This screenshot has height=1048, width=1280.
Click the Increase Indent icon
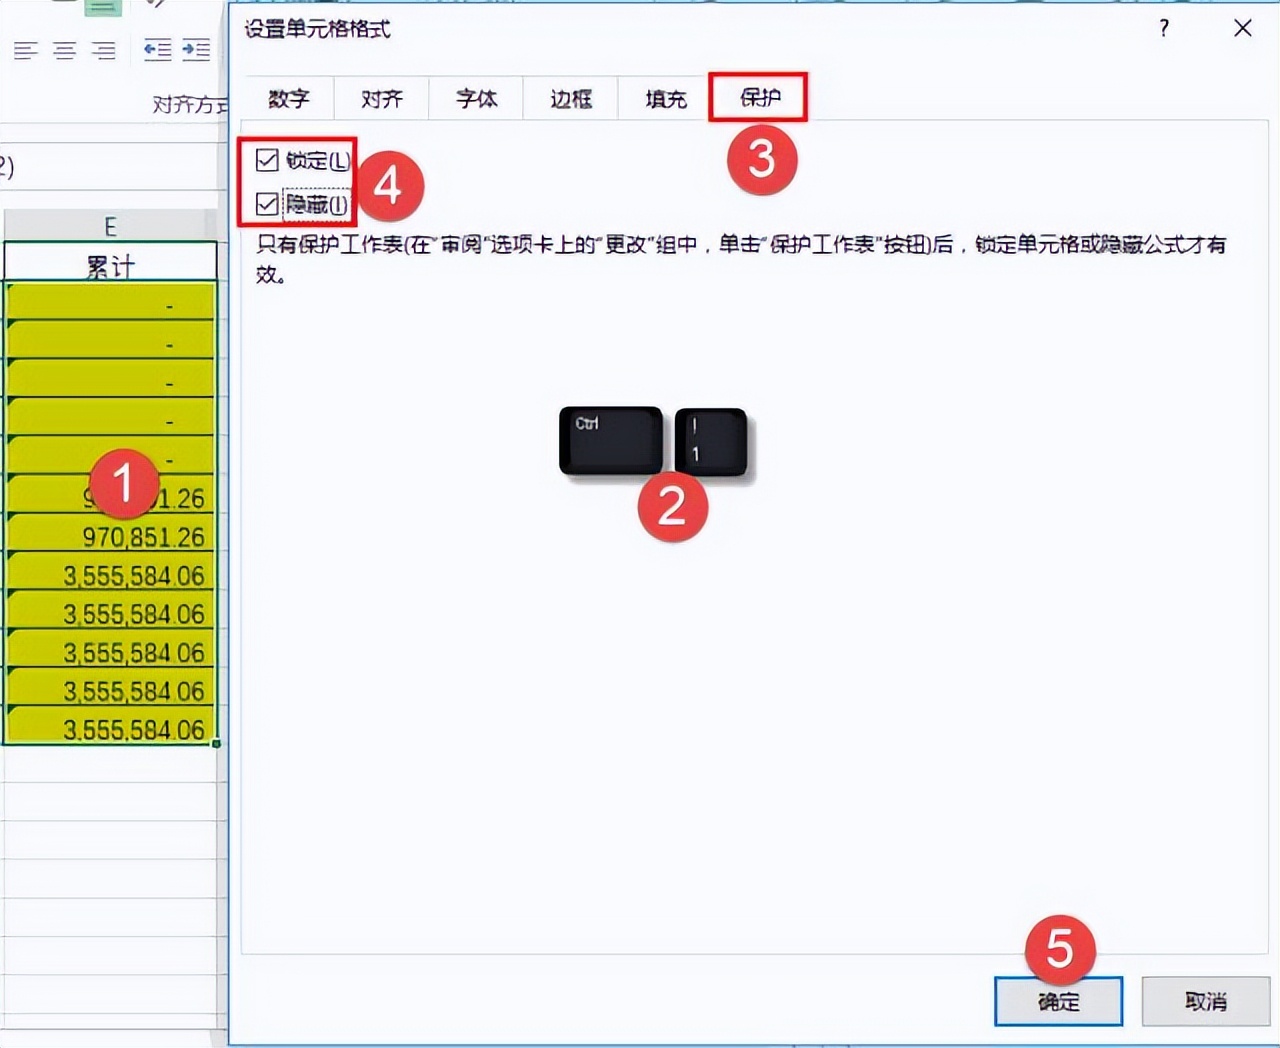[196, 50]
